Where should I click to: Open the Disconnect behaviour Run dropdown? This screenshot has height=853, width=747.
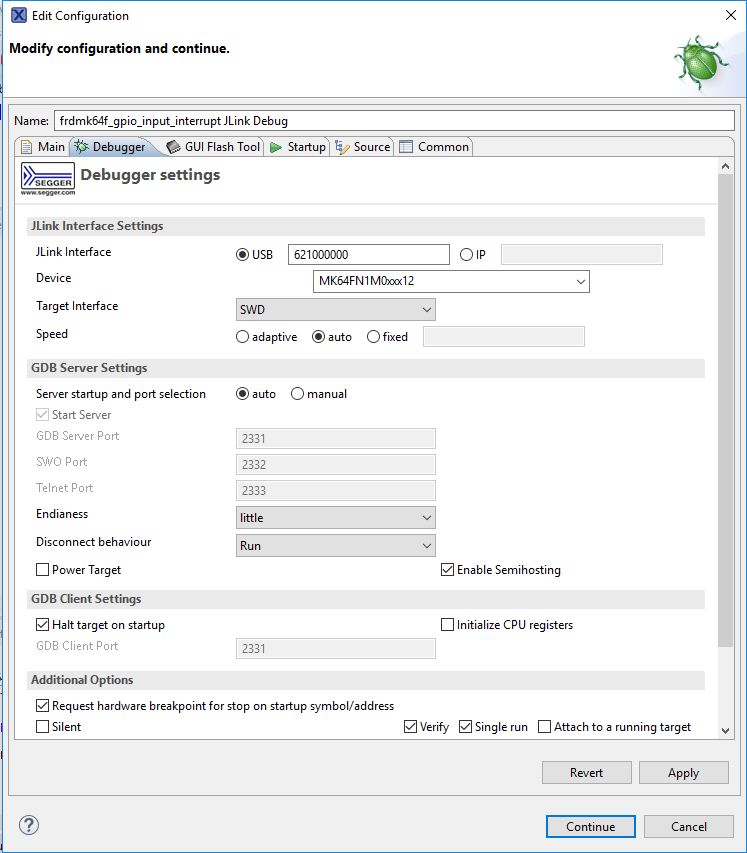pos(336,546)
